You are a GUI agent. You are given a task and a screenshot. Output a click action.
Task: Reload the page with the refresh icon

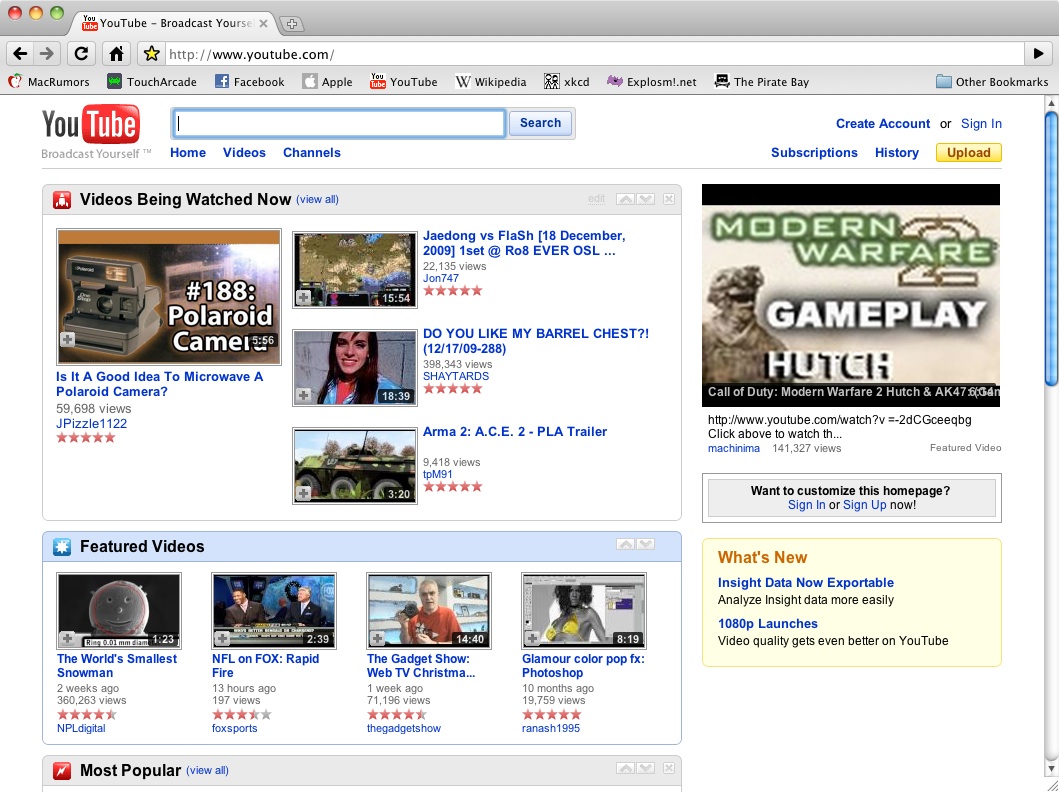click(81, 53)
